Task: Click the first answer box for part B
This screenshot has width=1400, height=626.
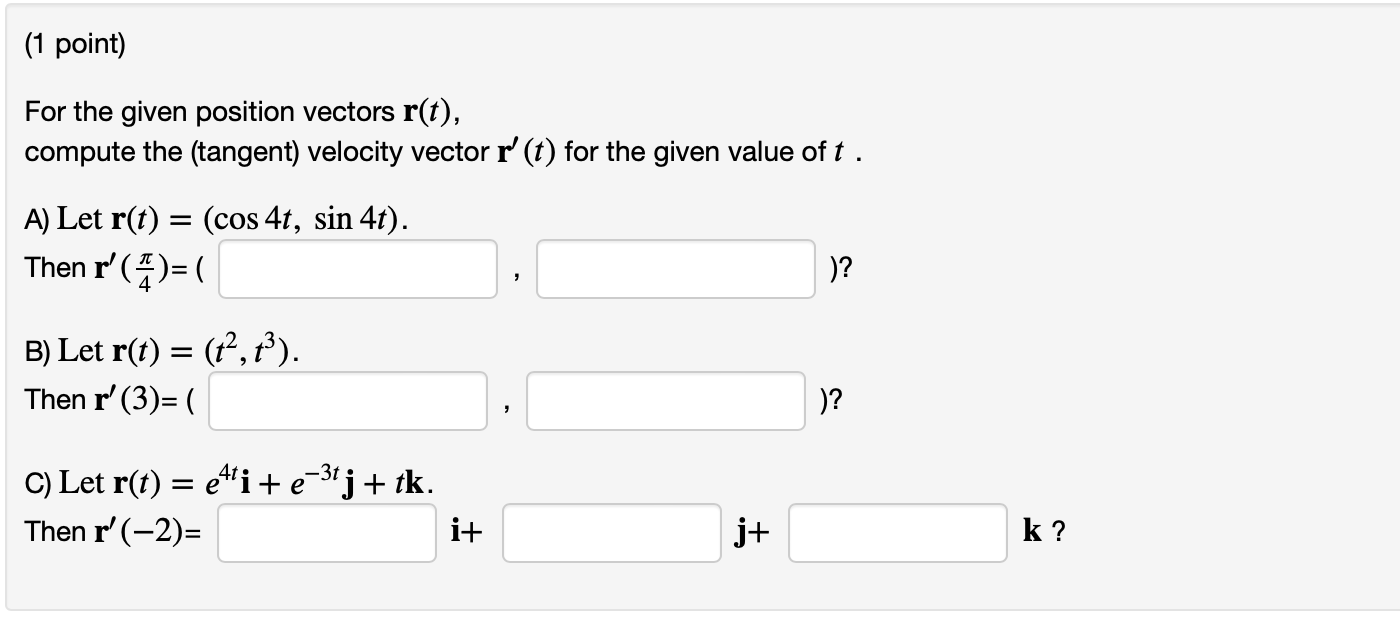Action: pos(346,400)
